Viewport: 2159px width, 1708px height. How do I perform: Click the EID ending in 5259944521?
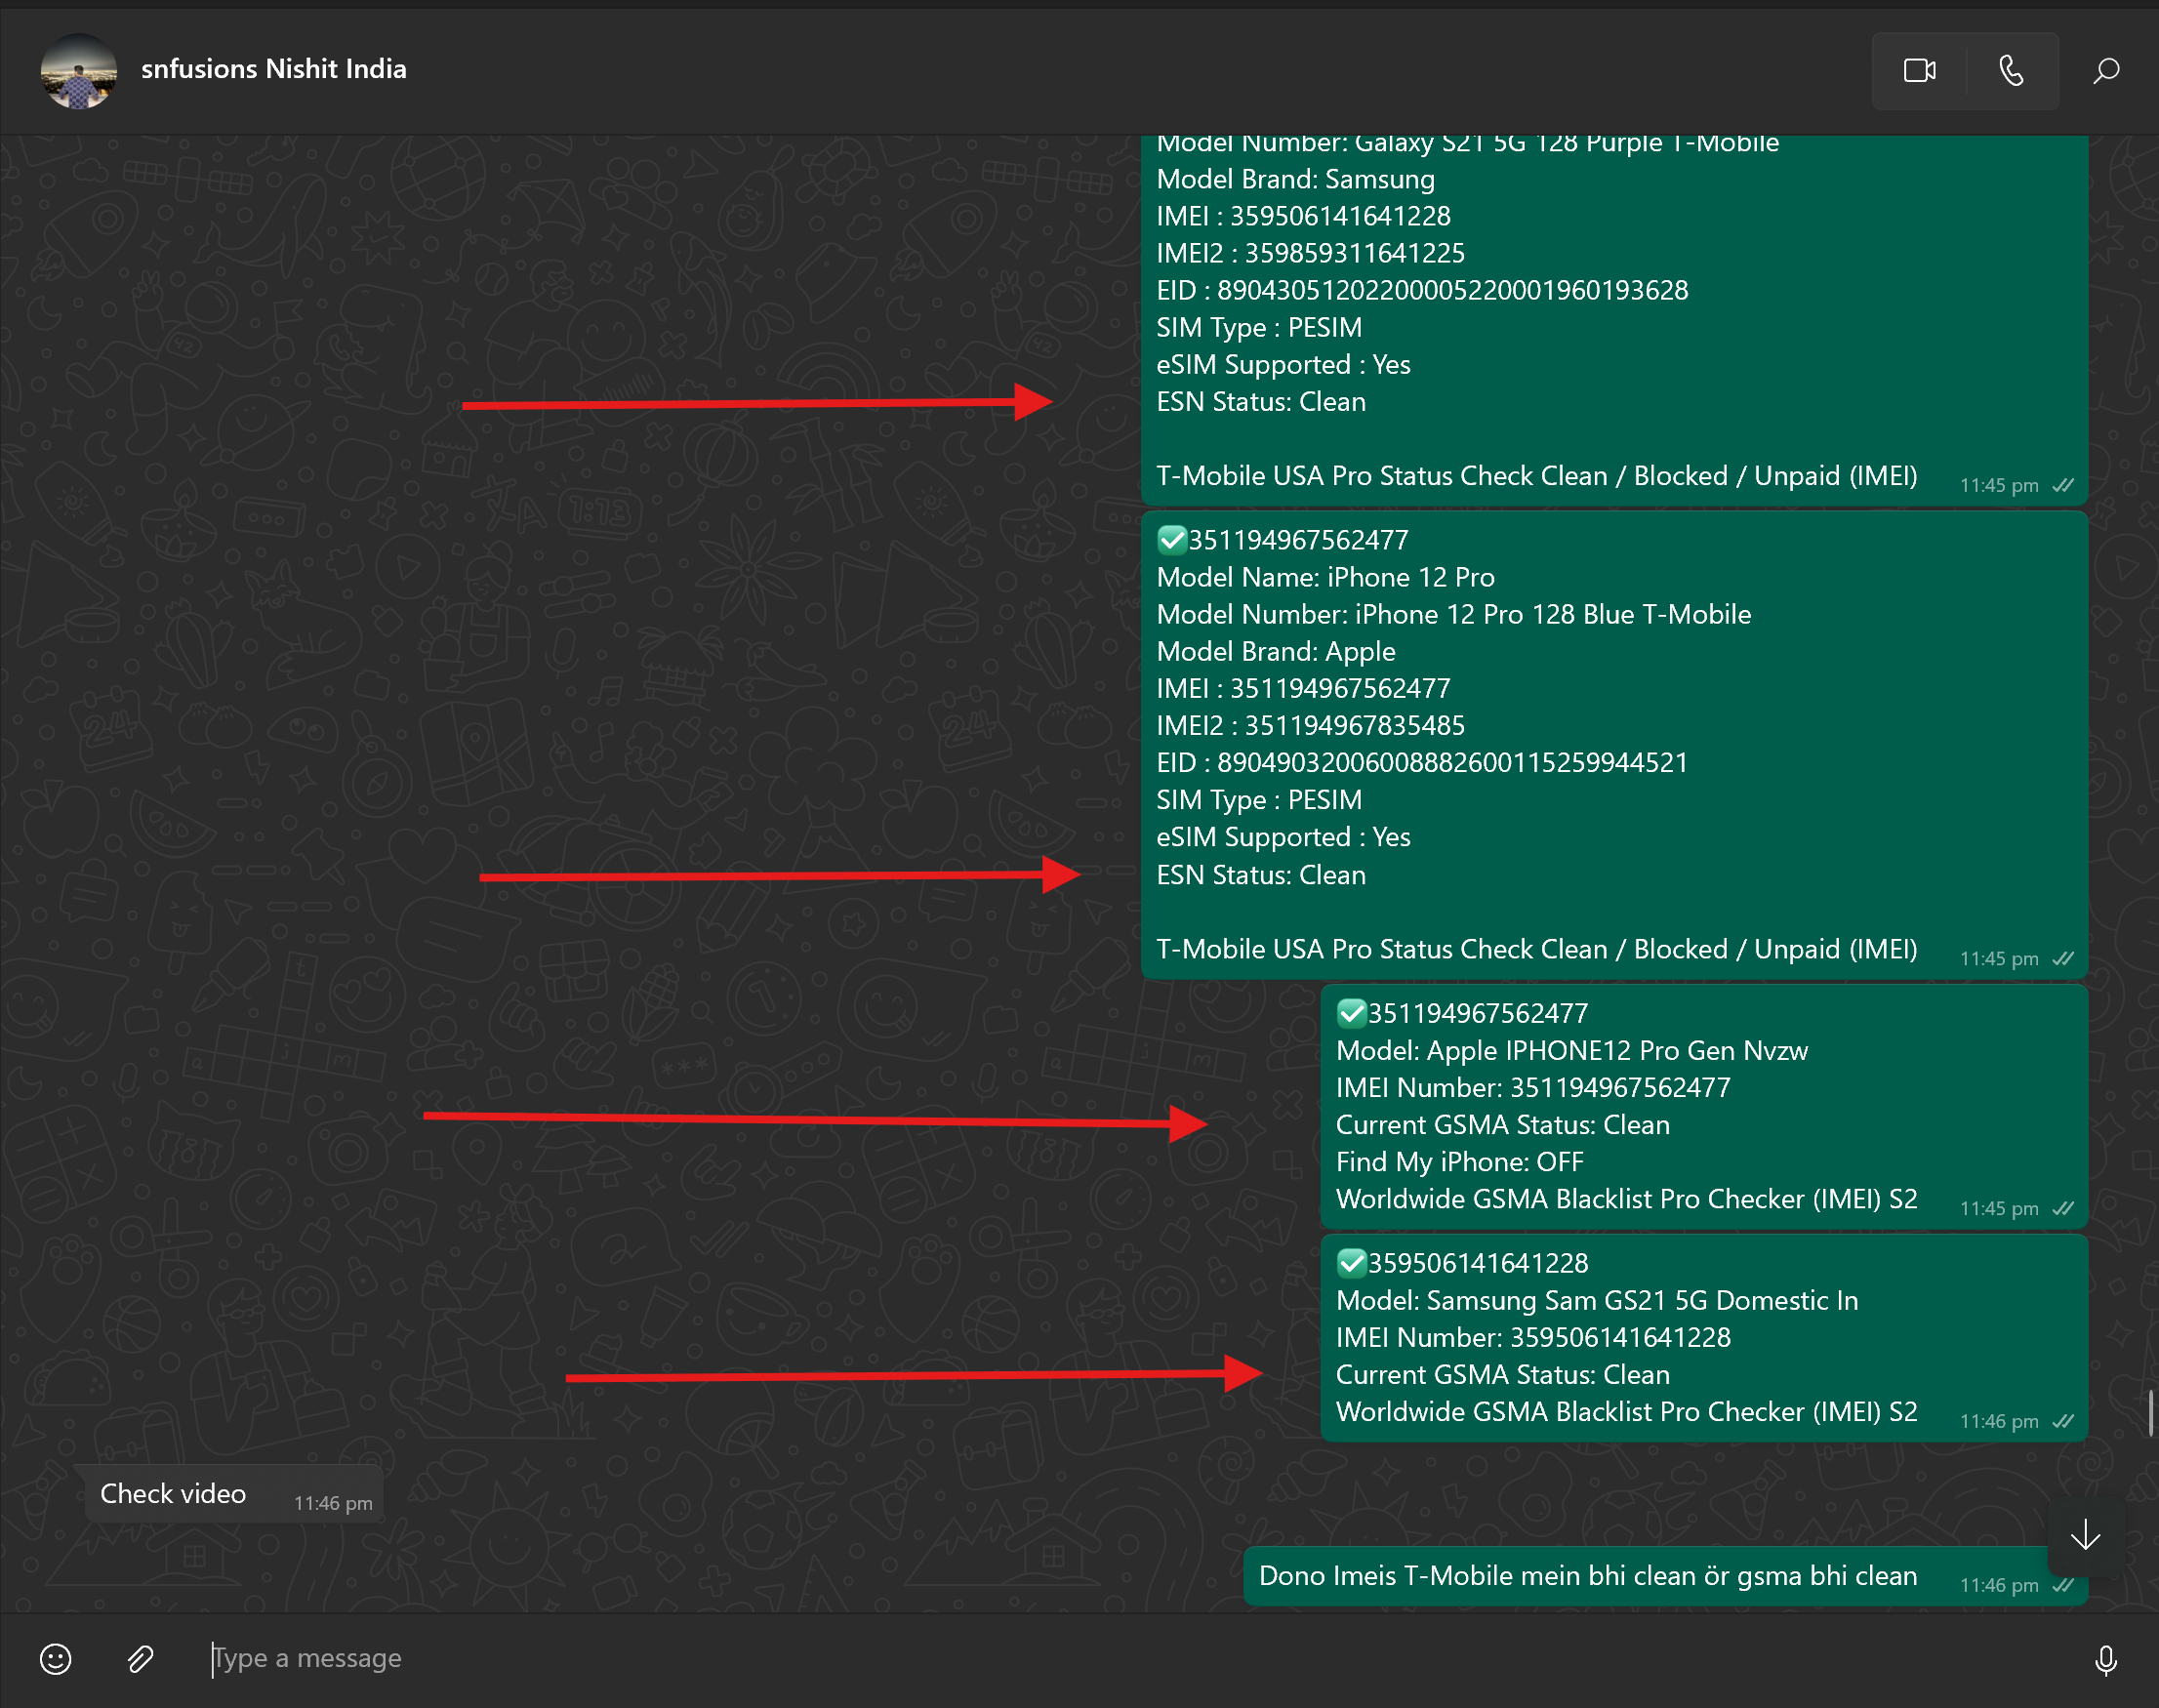[1422, 762]
